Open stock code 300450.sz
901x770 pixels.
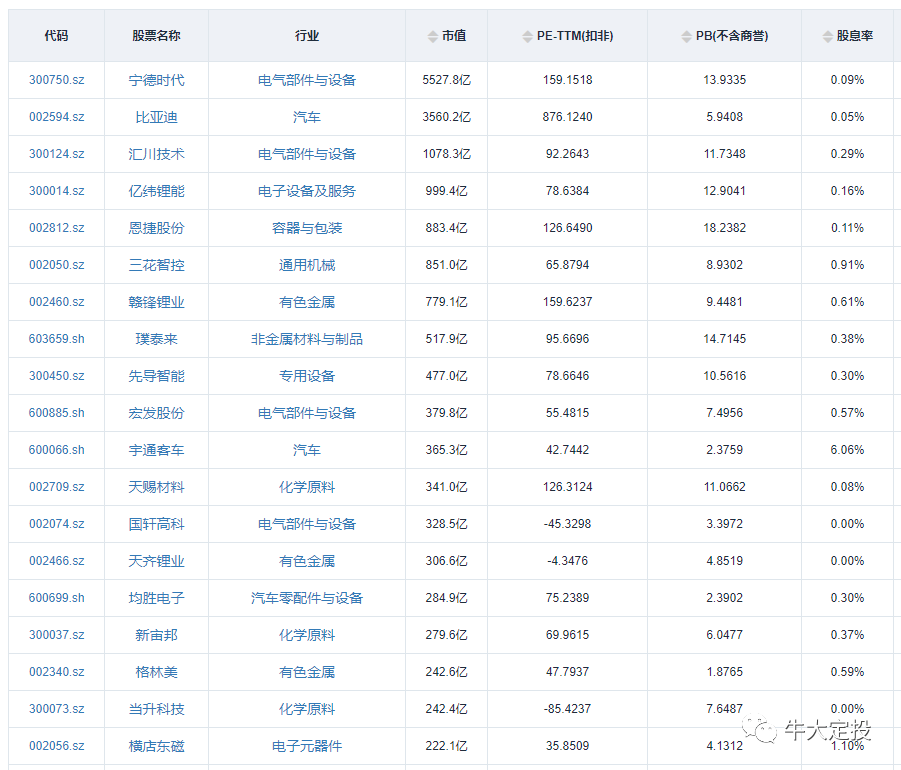(x=57, y=376)
